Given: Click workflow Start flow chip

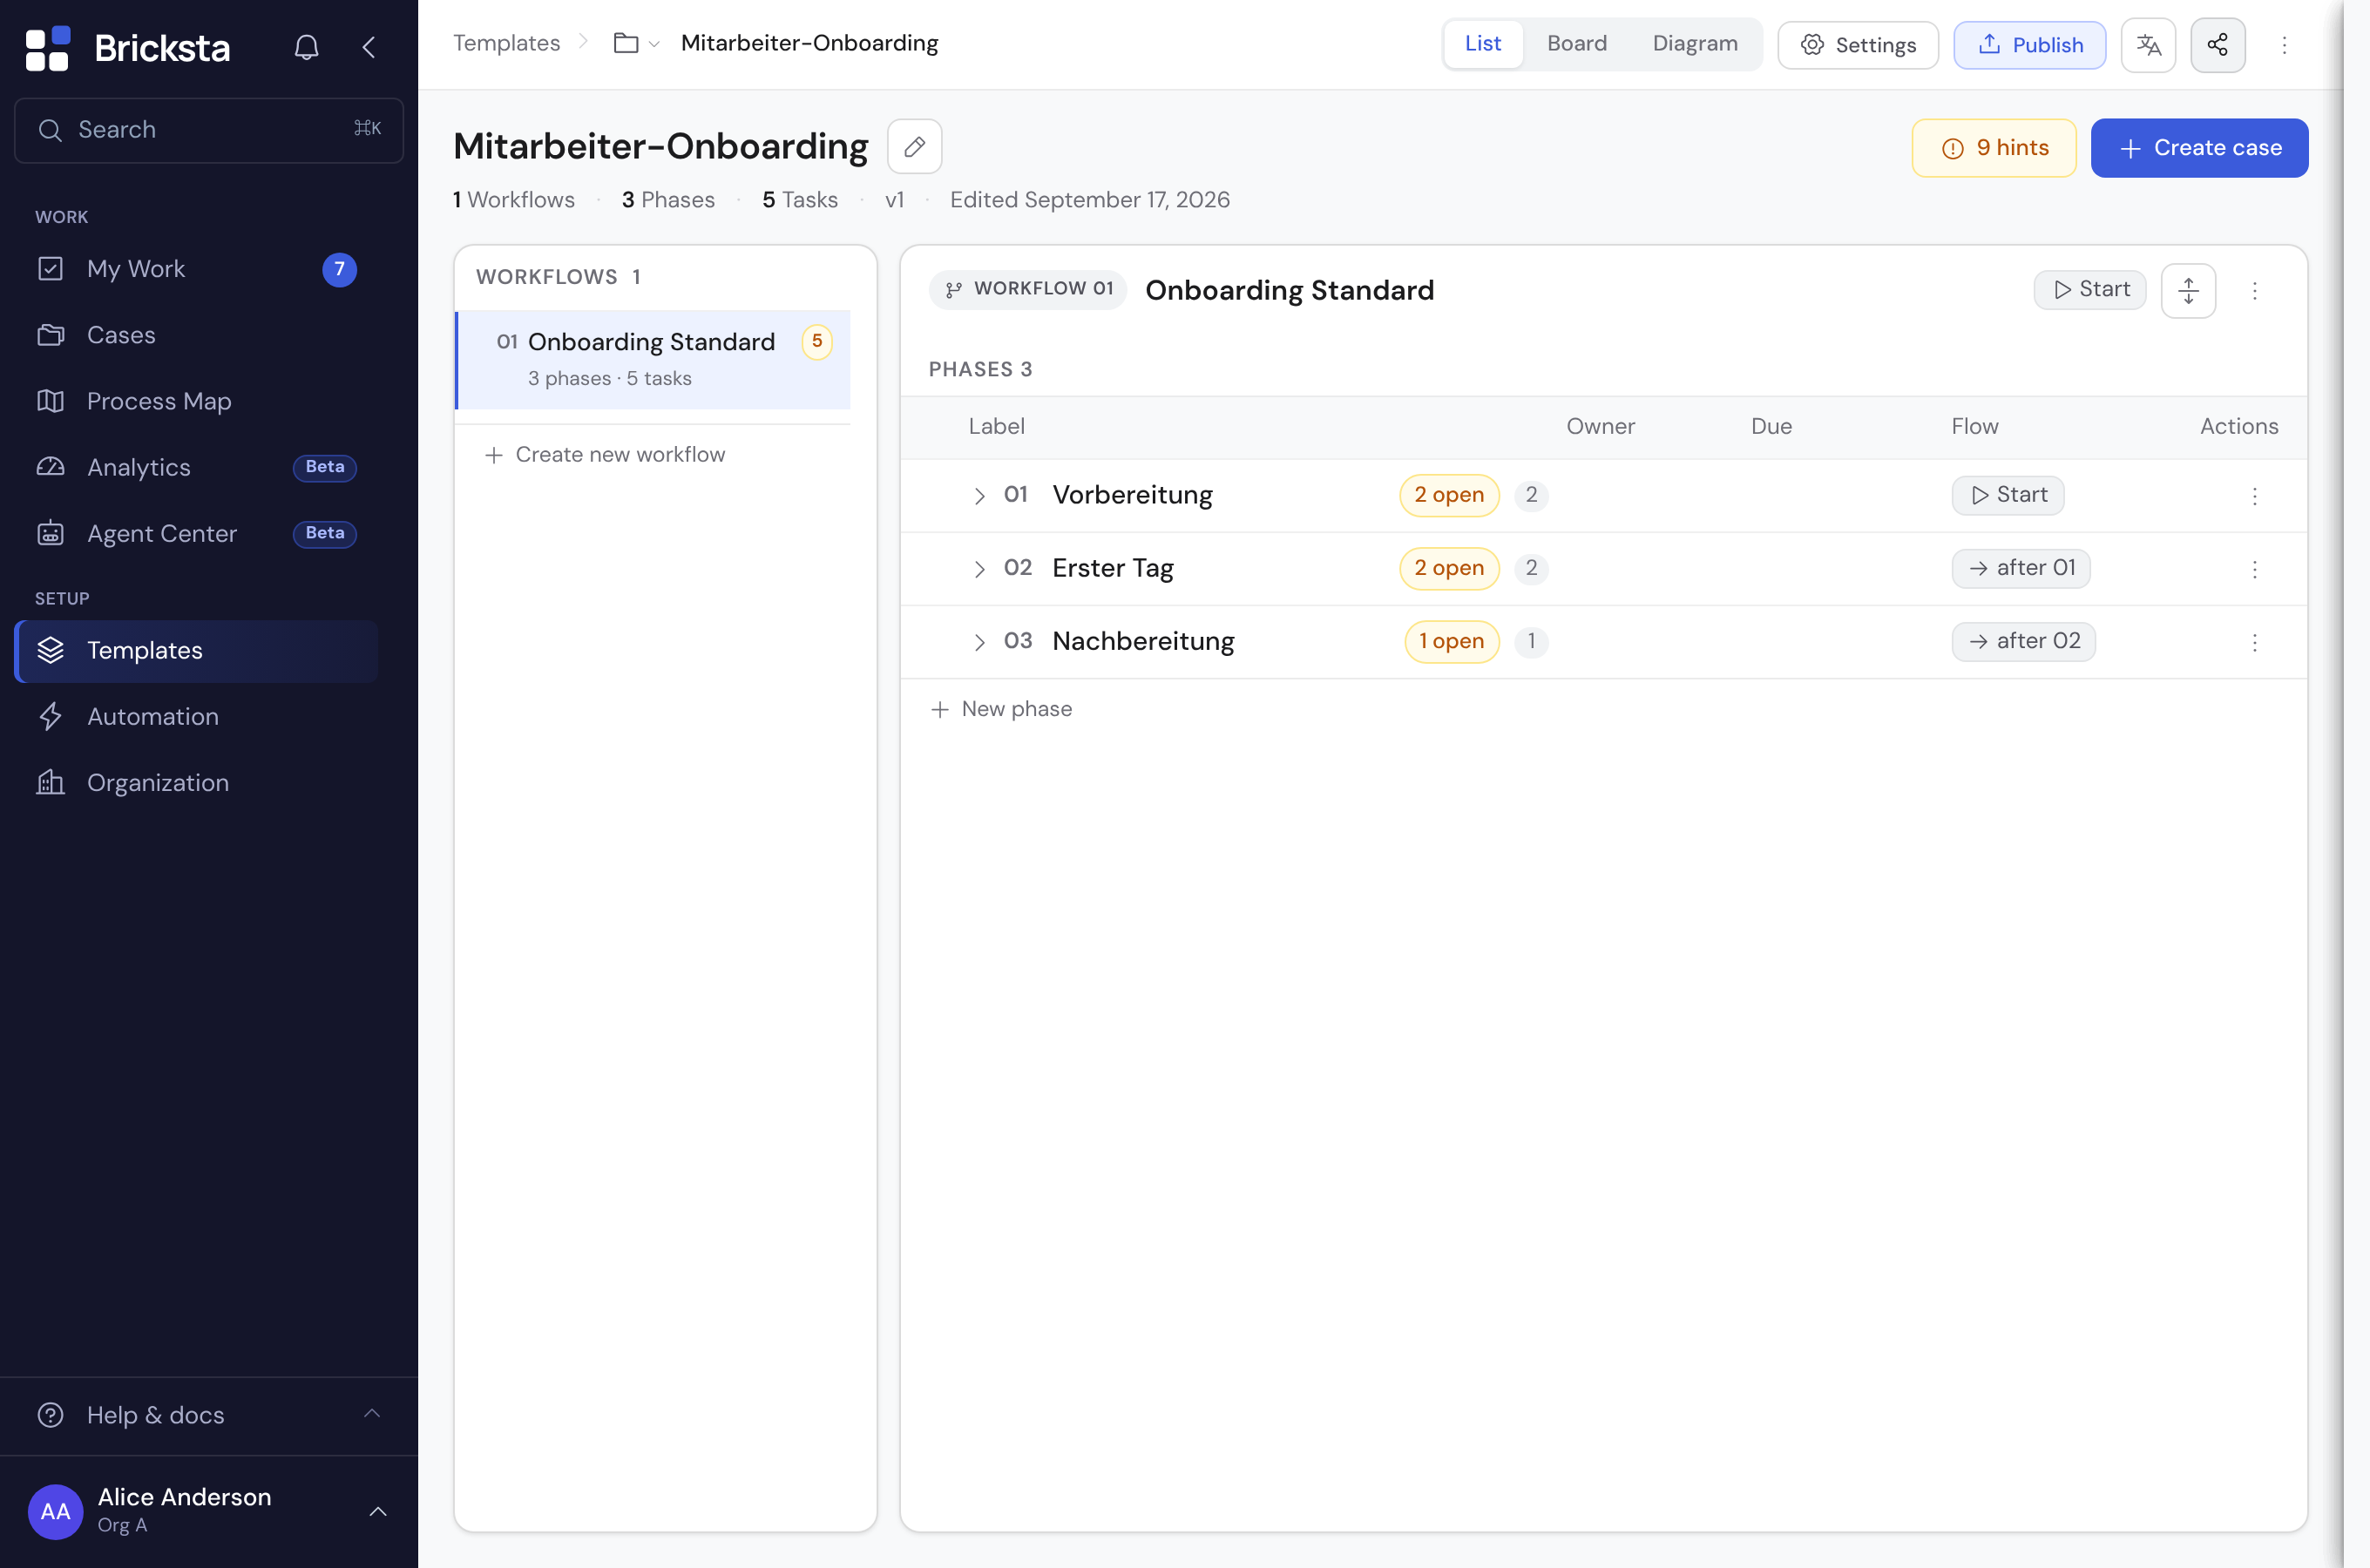Looking at the screenshot, I should (2089, 289).
